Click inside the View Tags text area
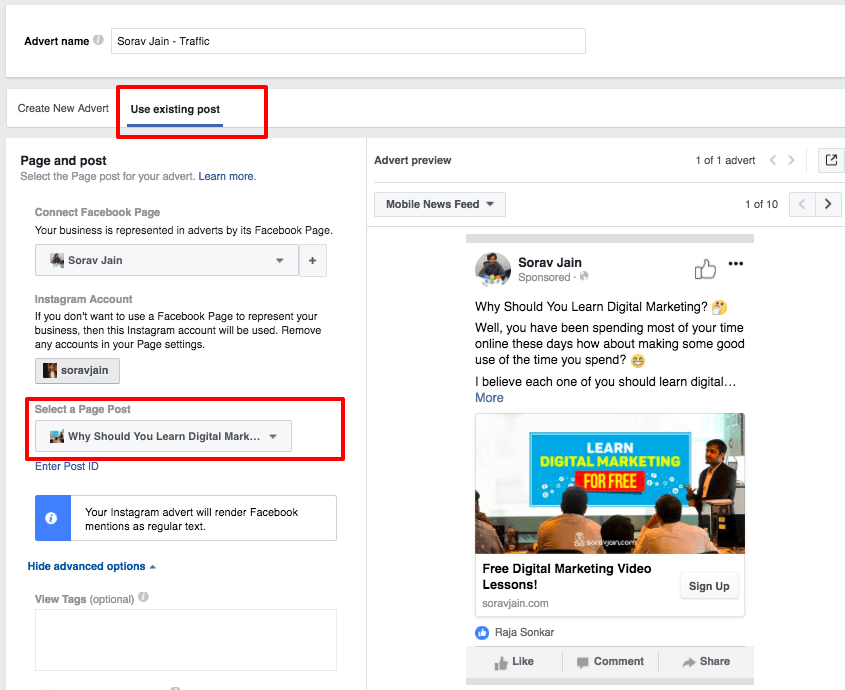Screen dimensions: 845x690 click(x=186, y=640)
